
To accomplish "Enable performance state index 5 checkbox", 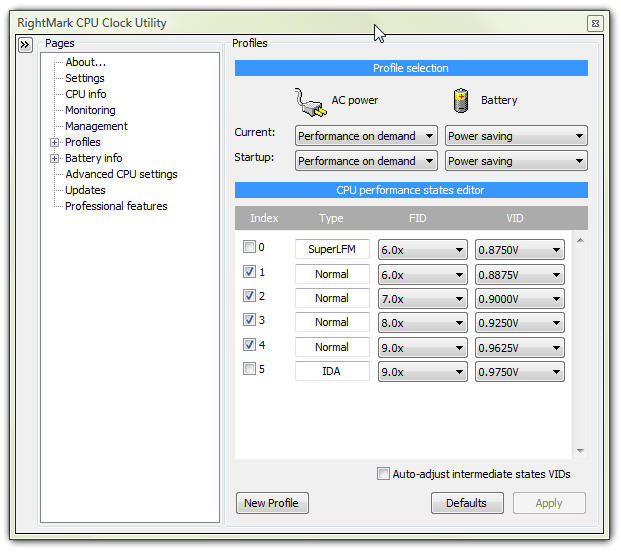I will (x=249, y=369).
